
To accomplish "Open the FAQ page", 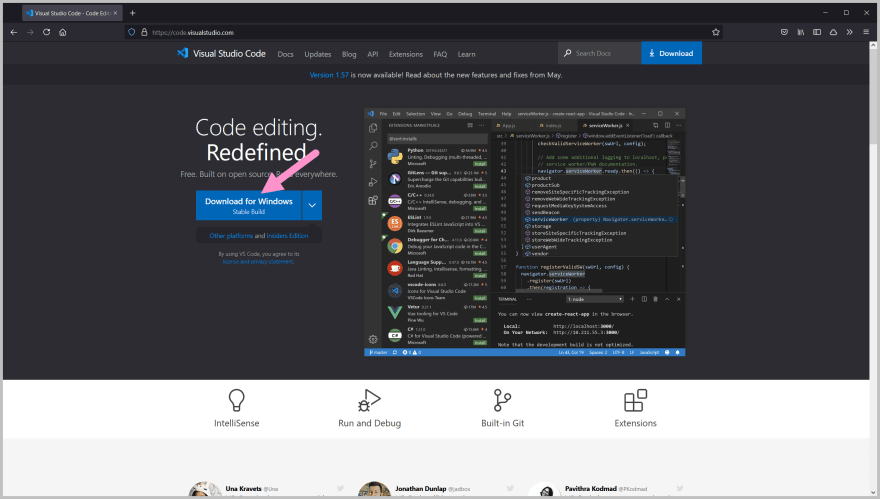I will click(x=440, y=54).
